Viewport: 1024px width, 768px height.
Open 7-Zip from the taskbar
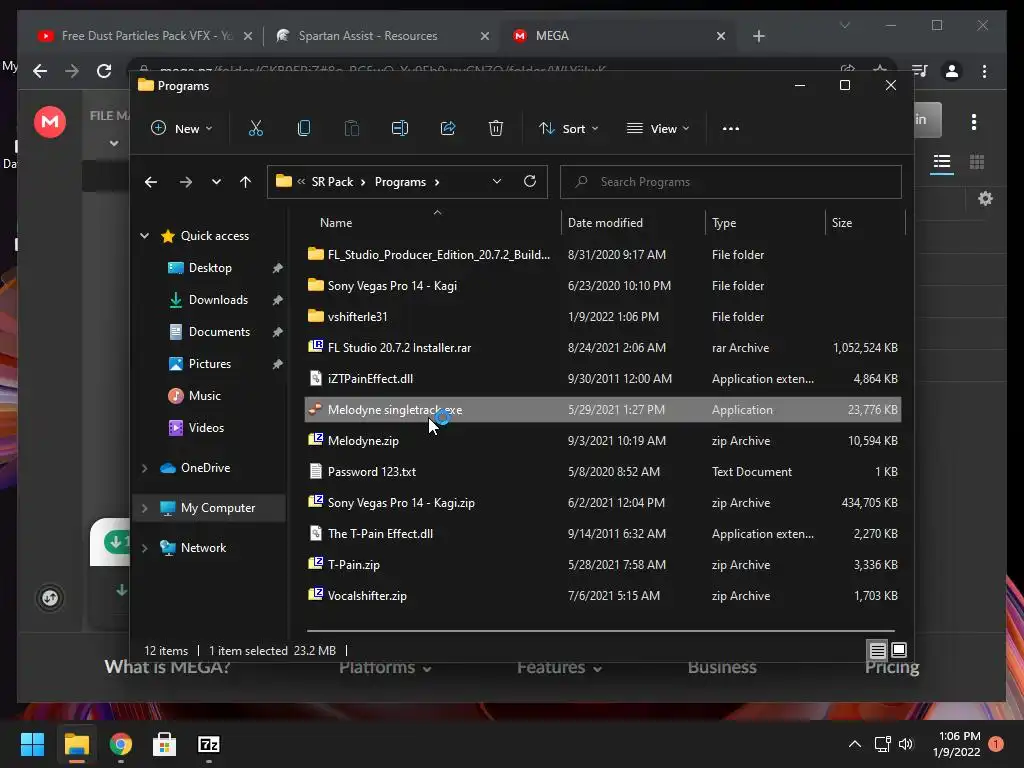pyautogui.click(x=209, y=744)
